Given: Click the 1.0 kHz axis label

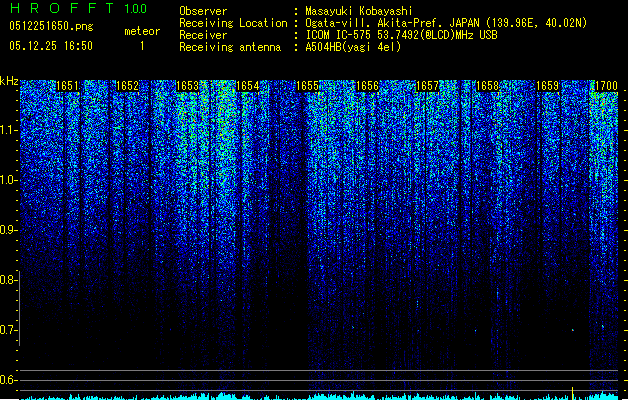Looking at the screenshot, I should (x=9, y=180).
